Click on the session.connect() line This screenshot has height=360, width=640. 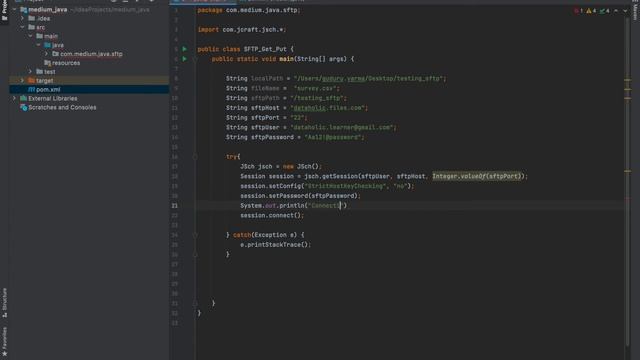pos(272,216)
